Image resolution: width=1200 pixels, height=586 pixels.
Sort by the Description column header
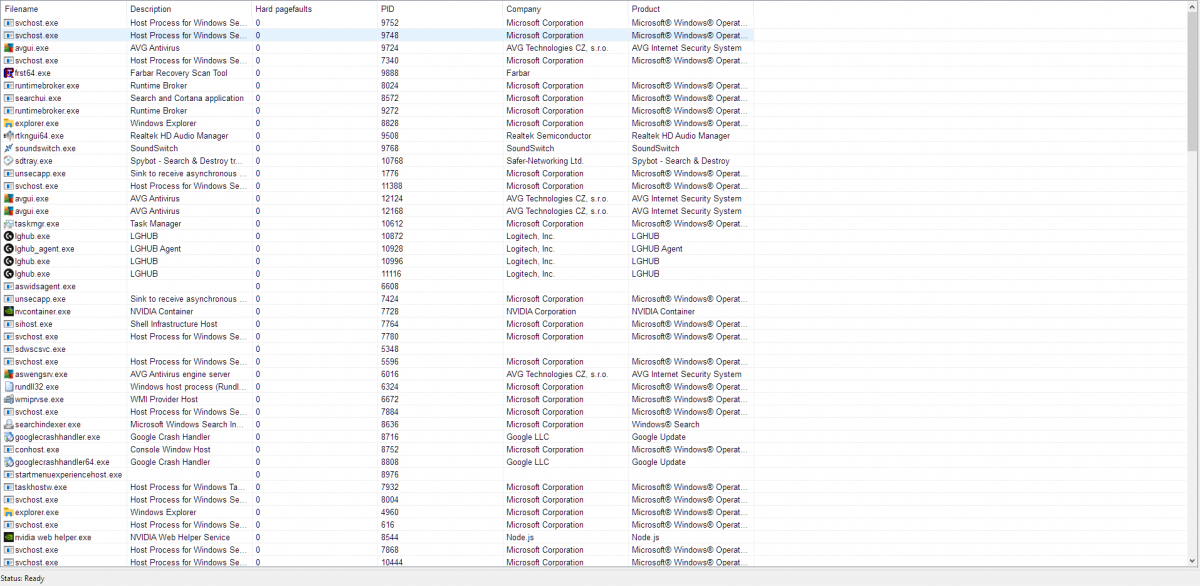(x=189, y=8)
